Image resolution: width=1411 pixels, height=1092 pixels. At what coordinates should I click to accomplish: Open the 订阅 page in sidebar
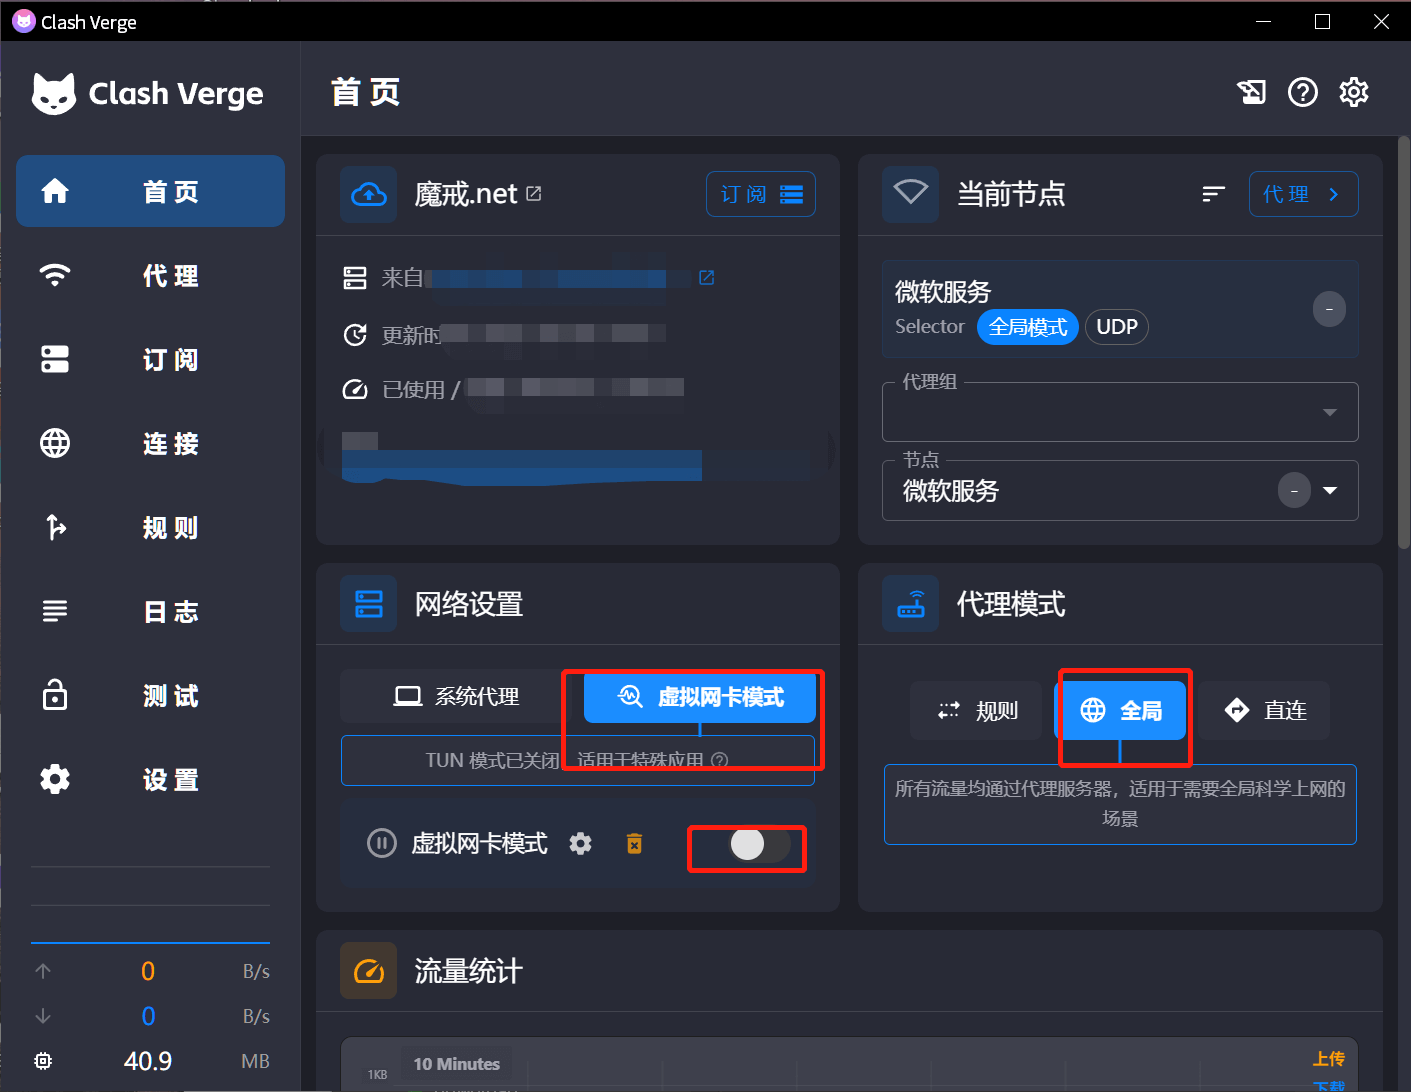[150, 359]
